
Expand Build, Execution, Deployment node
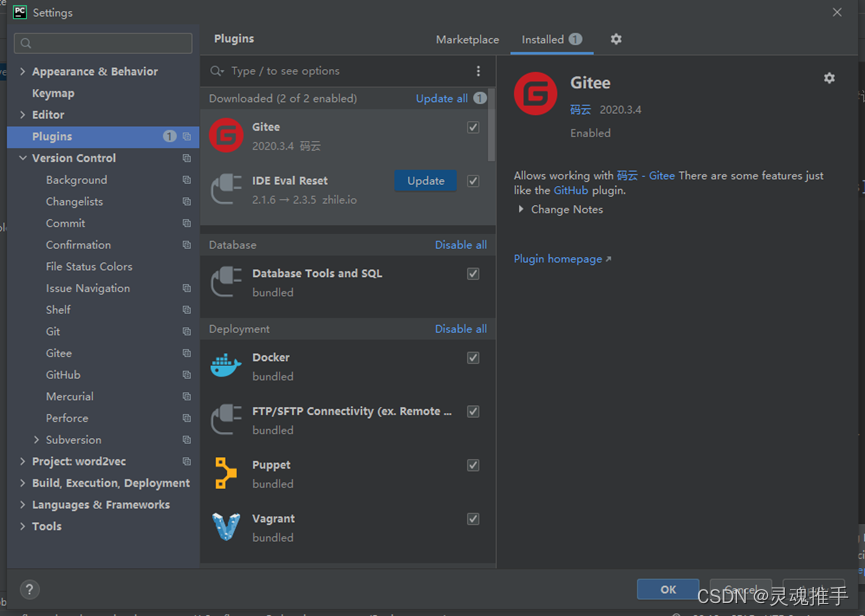coord(23,483)
